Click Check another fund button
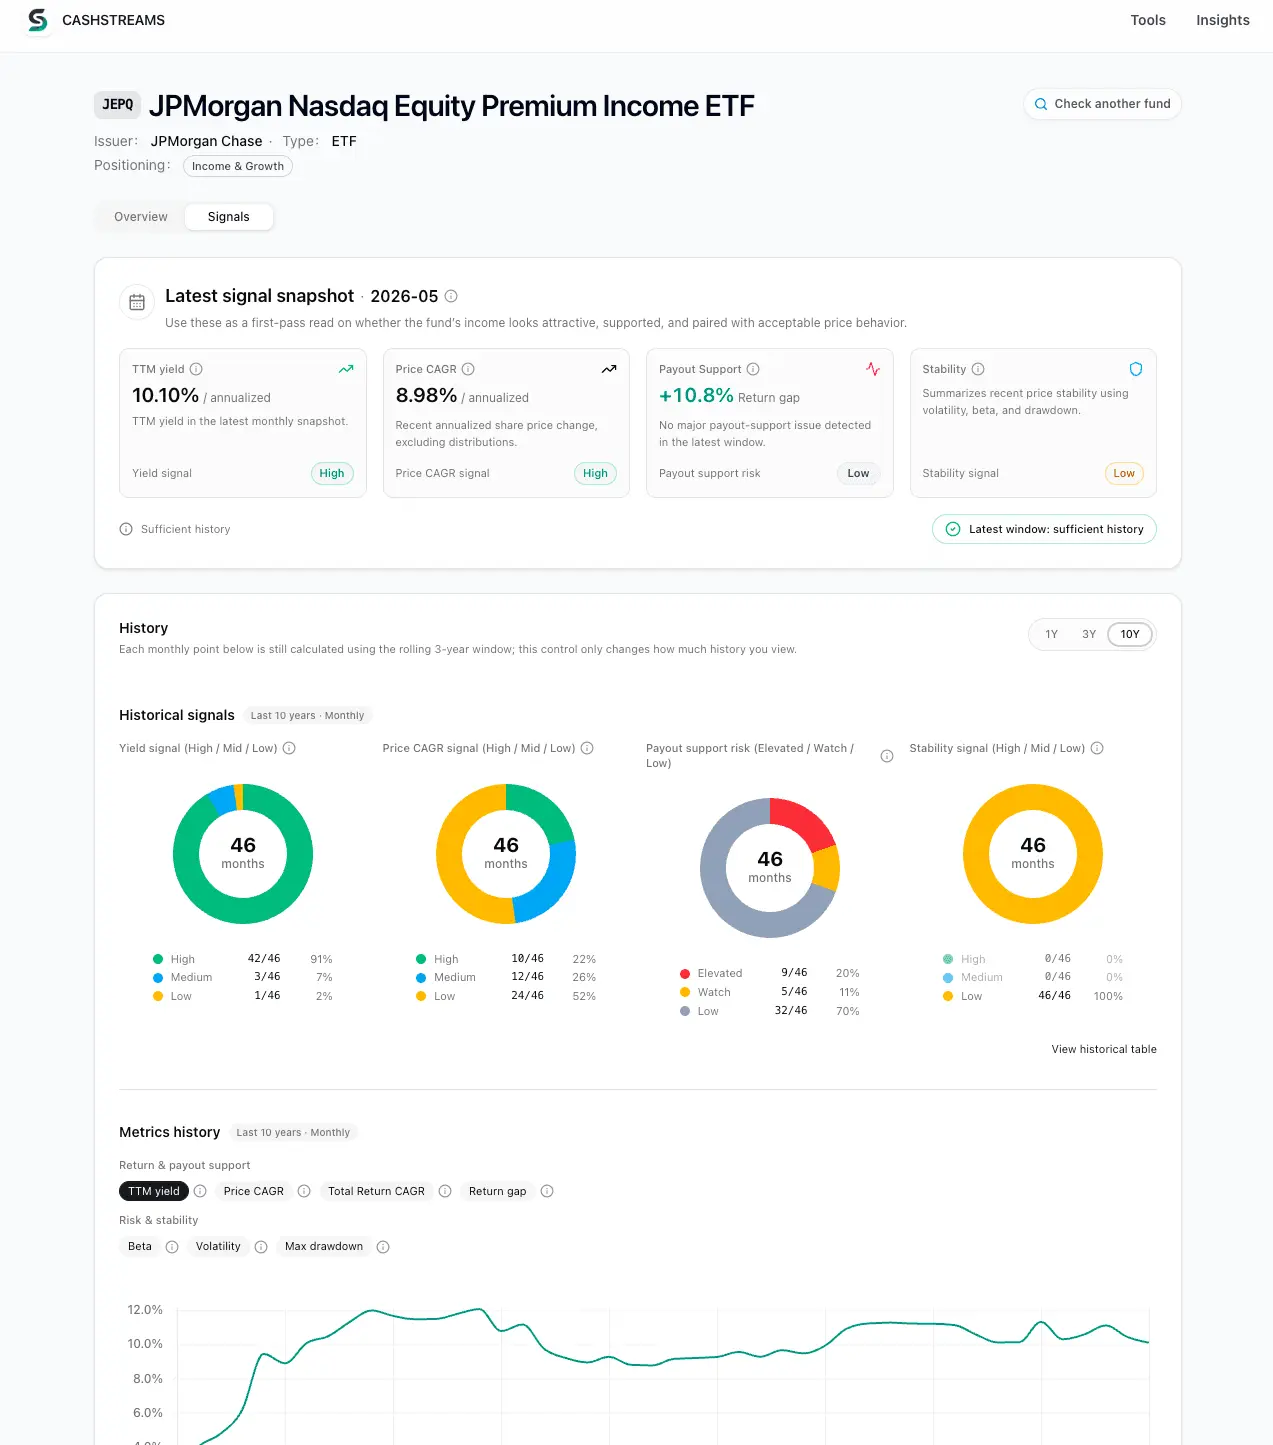The height and width of the screenshot is (1445, 1273). click(1102, 104)
